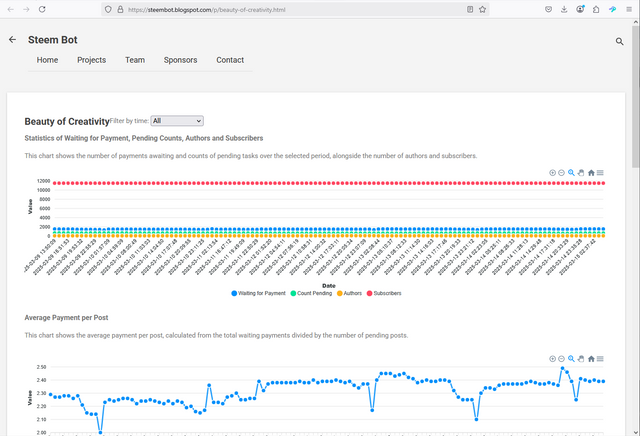
Task: Reset zoom with home icon on first chart
Action: tap(591, 173)
